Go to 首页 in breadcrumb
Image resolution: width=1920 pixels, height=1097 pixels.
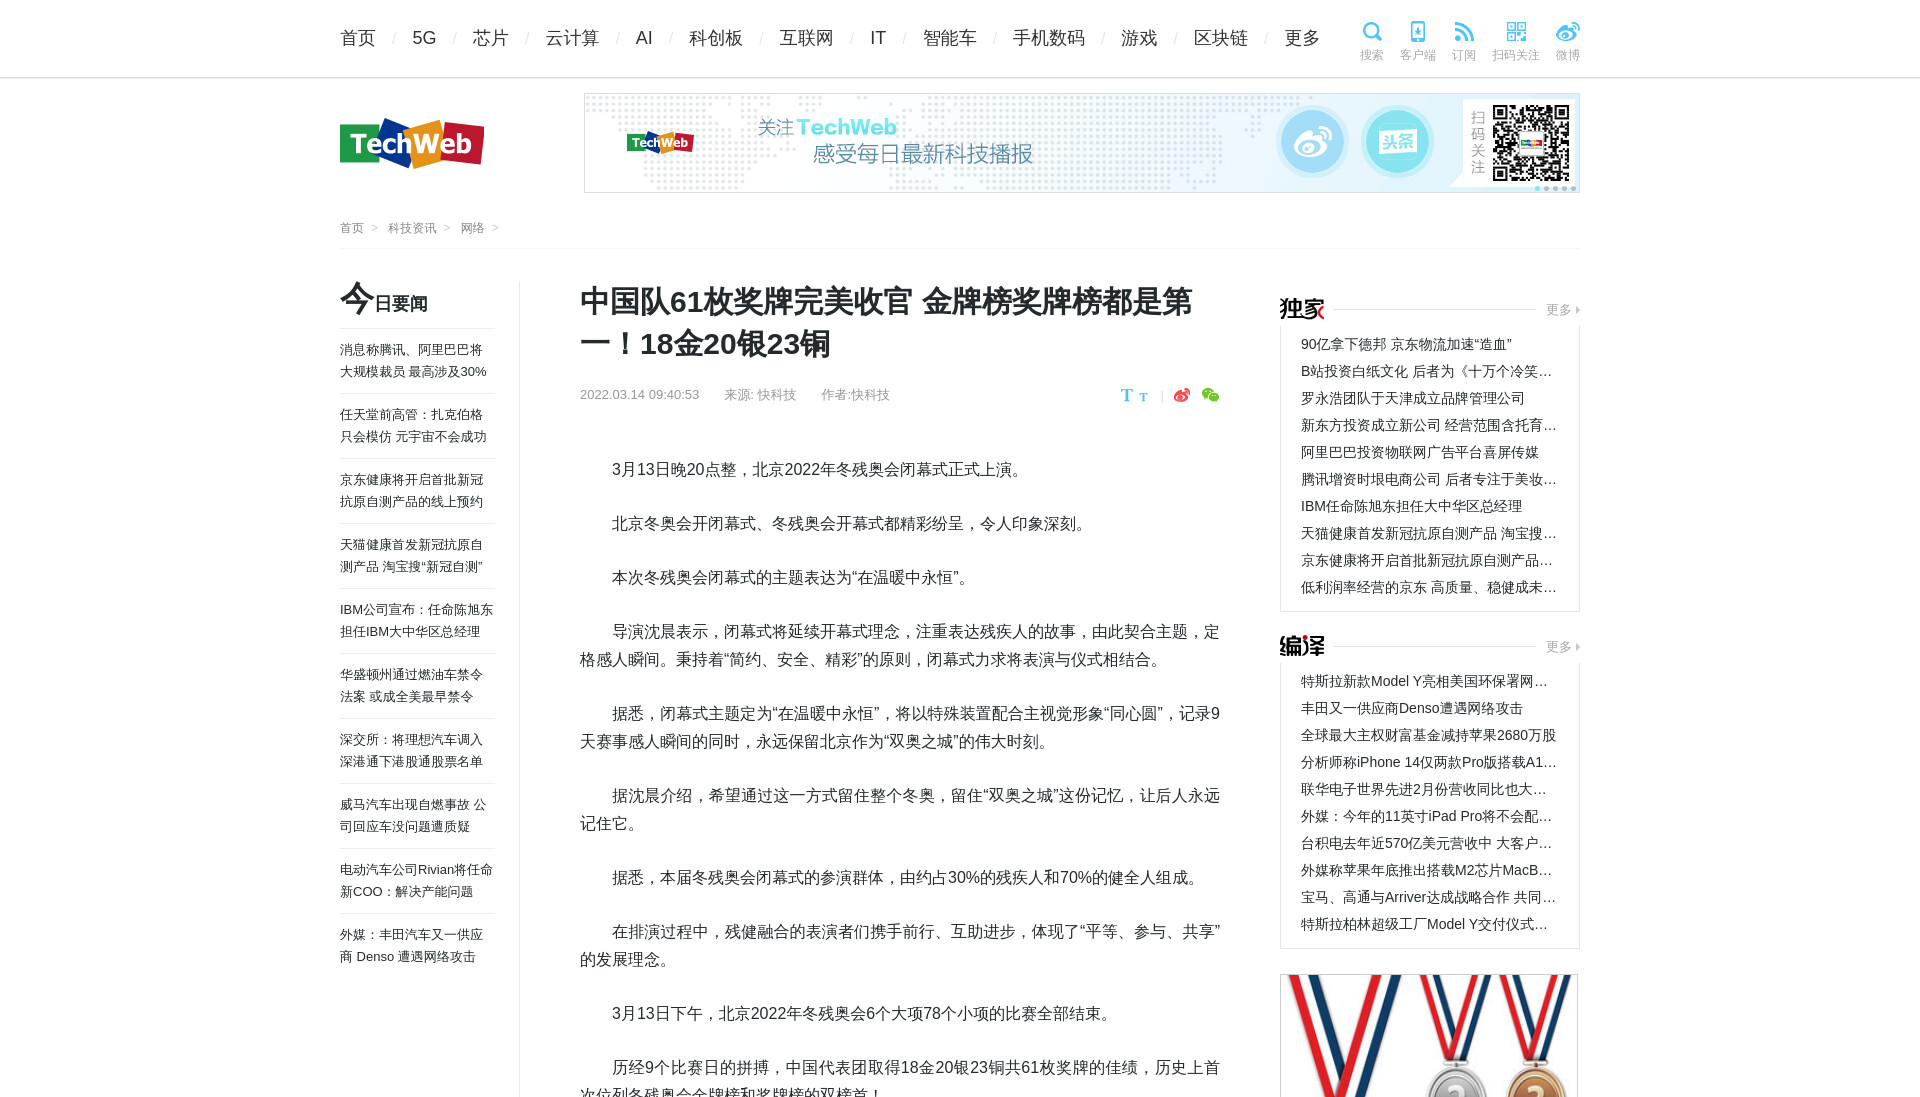pyautogui.click(x=352, y=228)
